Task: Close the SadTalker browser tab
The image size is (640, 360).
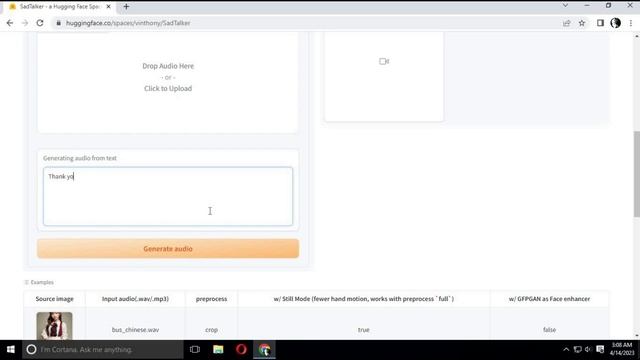Action: (108, 7)
